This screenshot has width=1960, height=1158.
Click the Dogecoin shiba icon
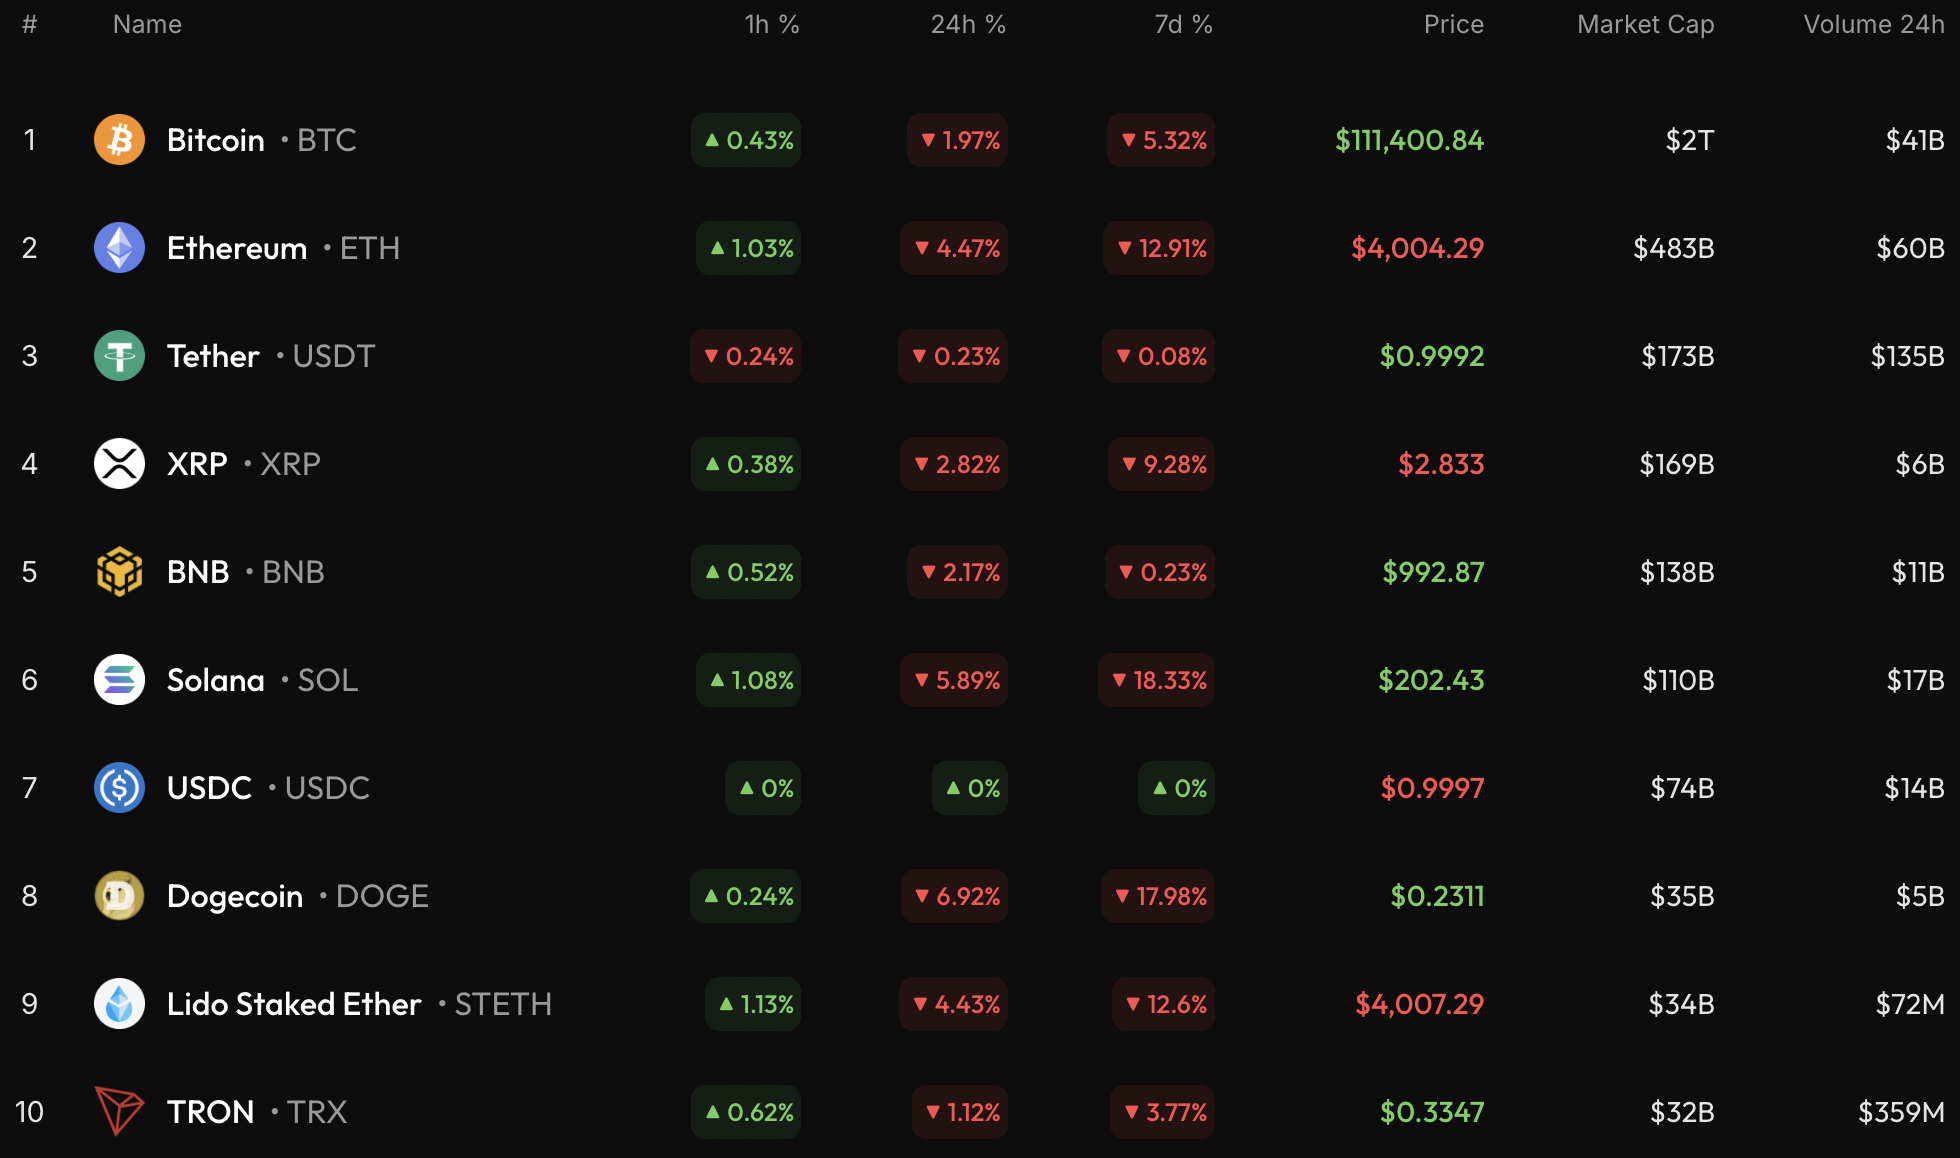(x=119, y=896)
